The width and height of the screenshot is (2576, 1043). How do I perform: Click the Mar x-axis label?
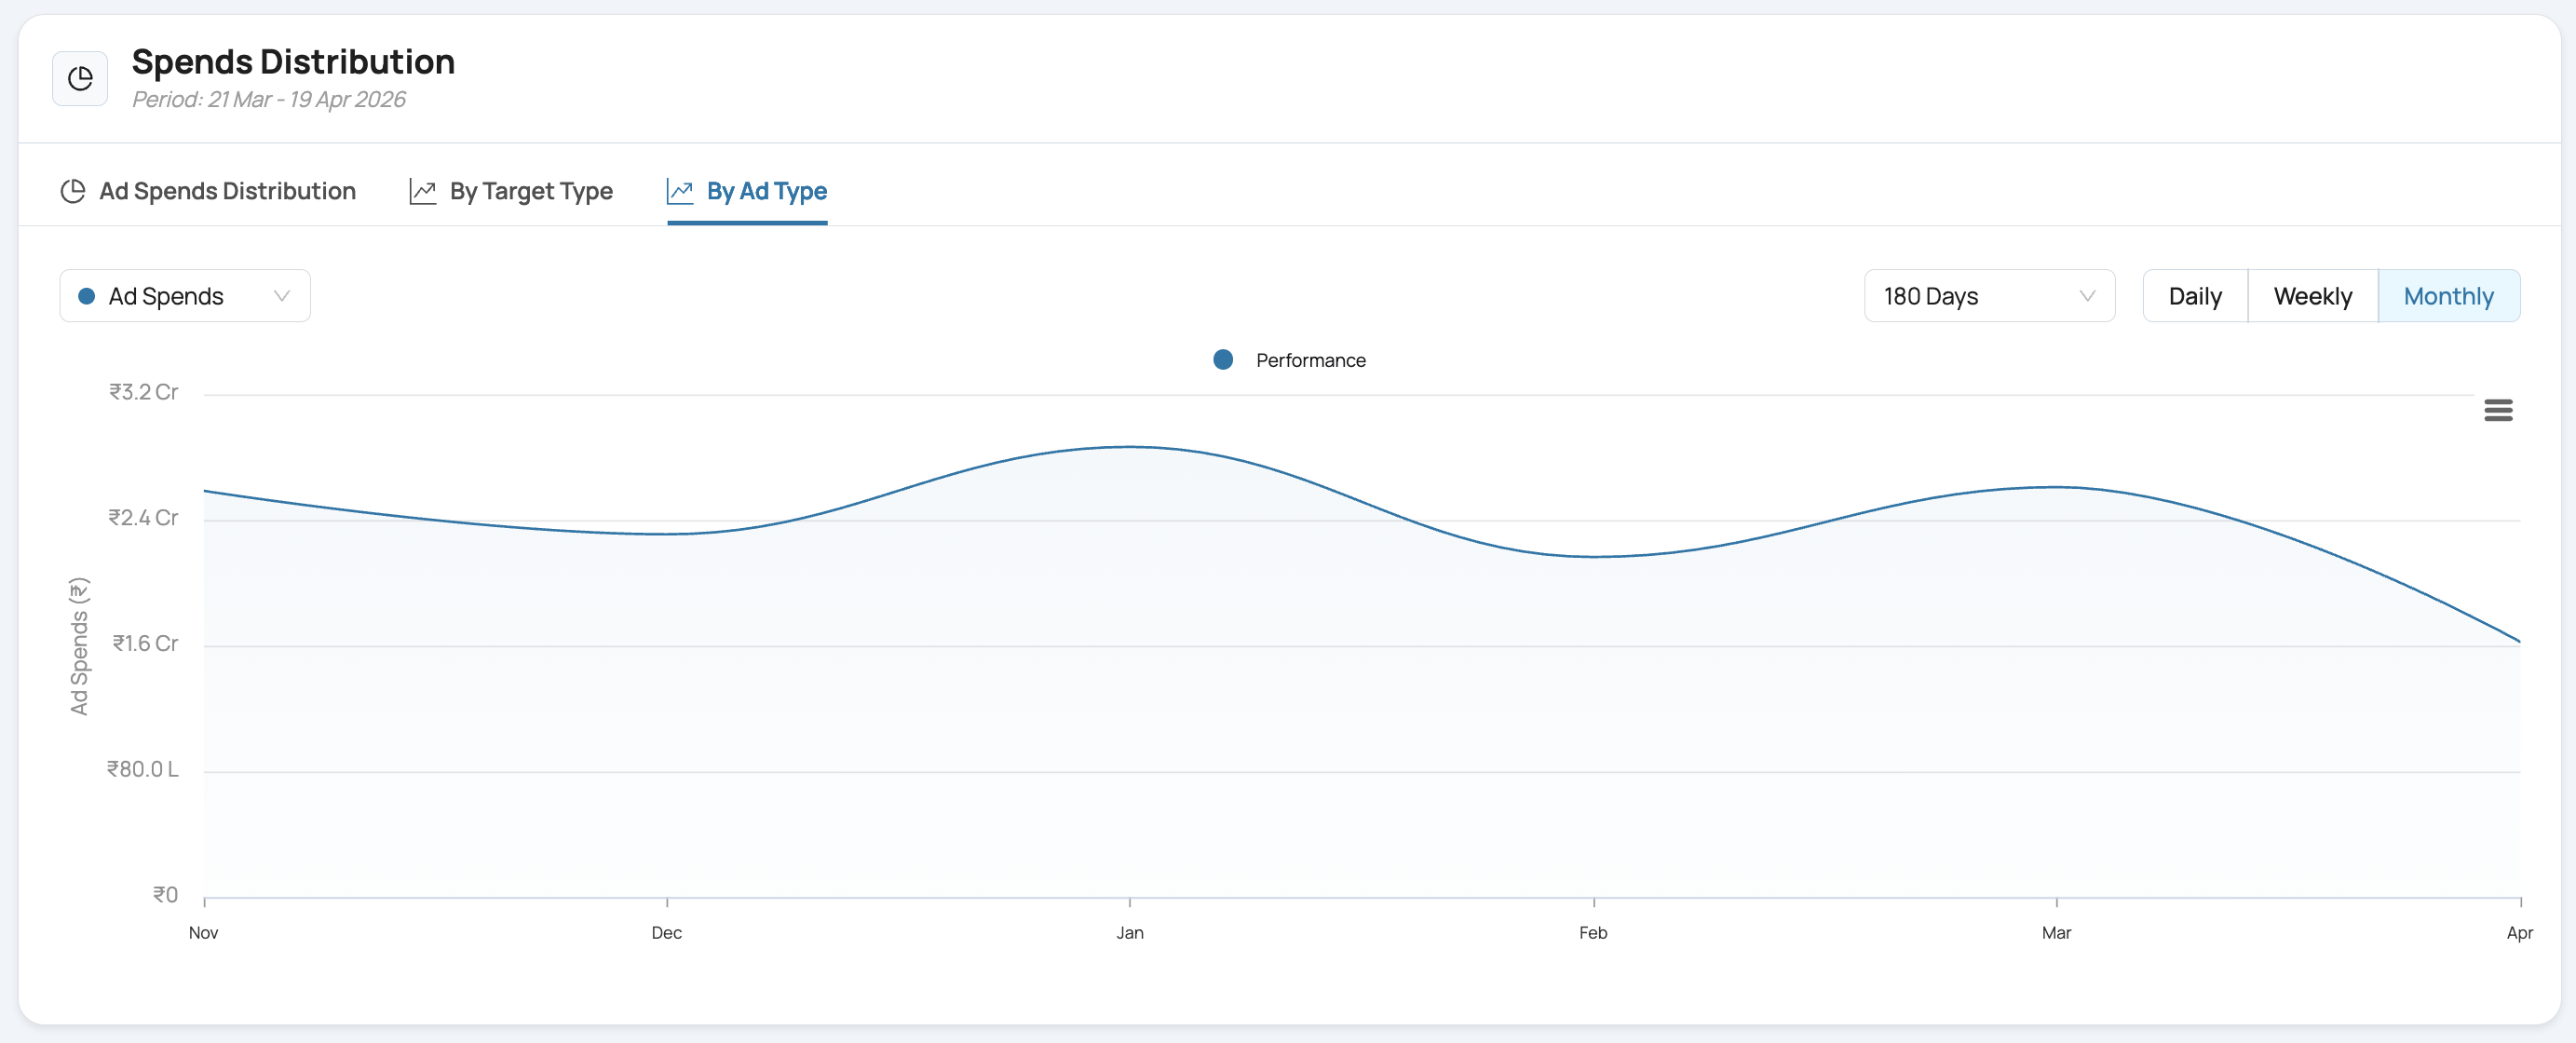click(2056, 933)
